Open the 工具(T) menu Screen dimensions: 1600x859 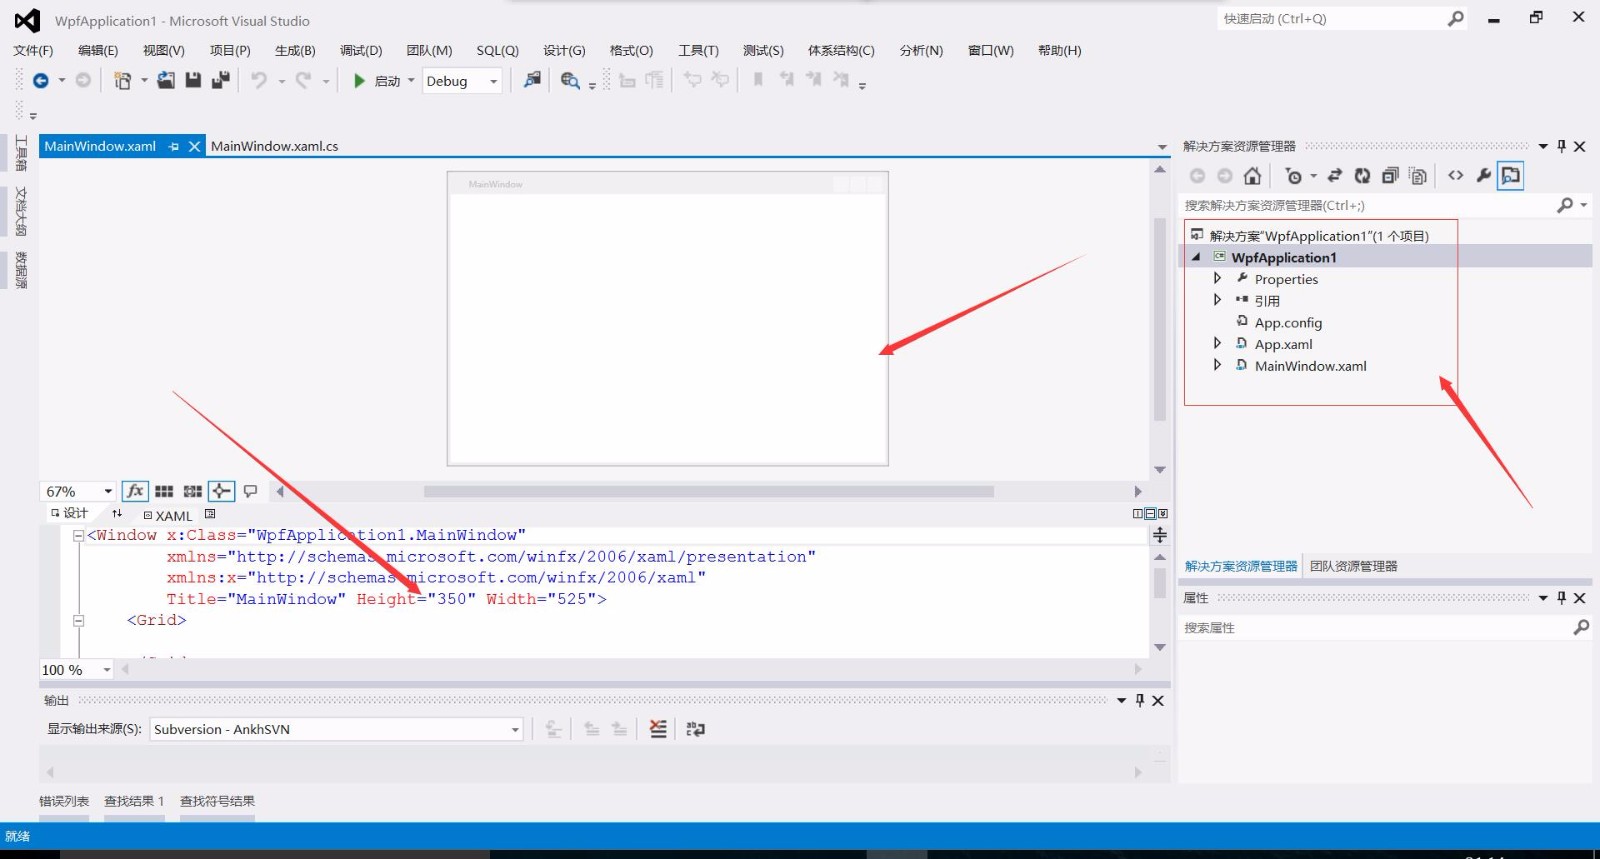point(698,50)
